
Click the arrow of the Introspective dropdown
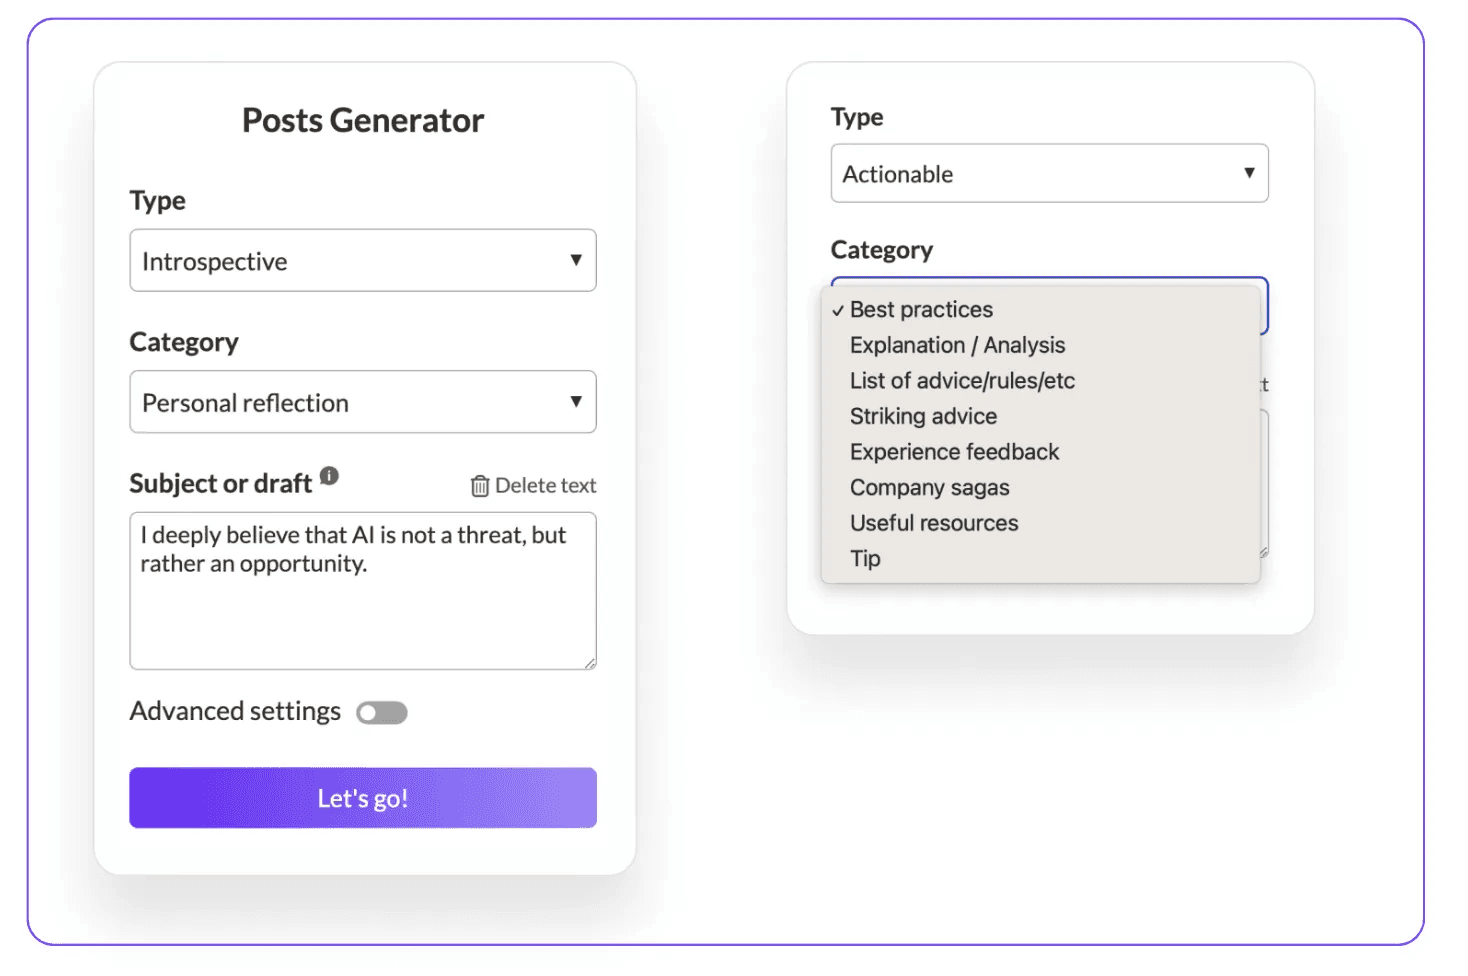coord(576,260)
